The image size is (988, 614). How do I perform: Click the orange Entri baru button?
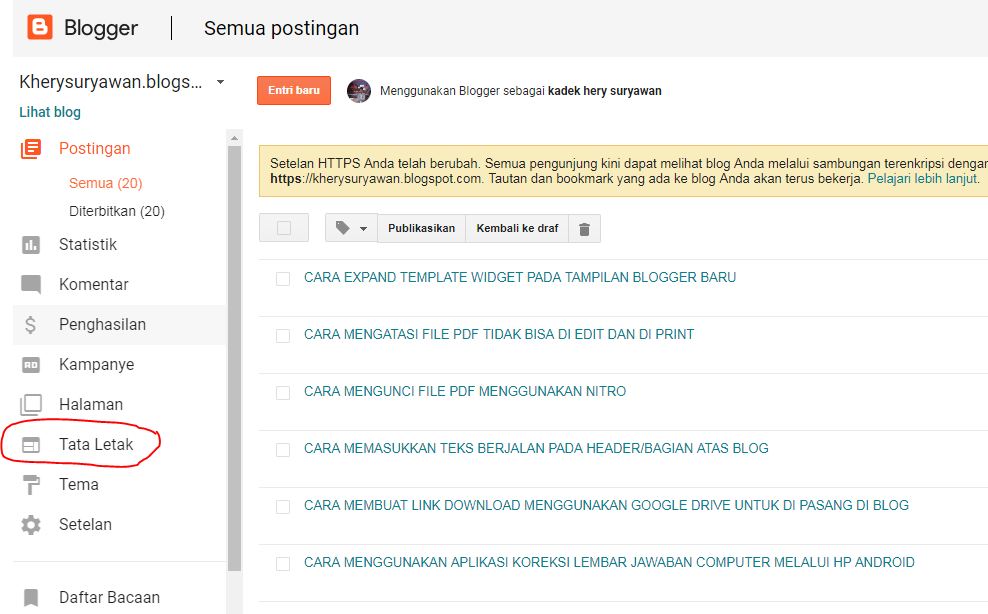[x=293, y=90]
